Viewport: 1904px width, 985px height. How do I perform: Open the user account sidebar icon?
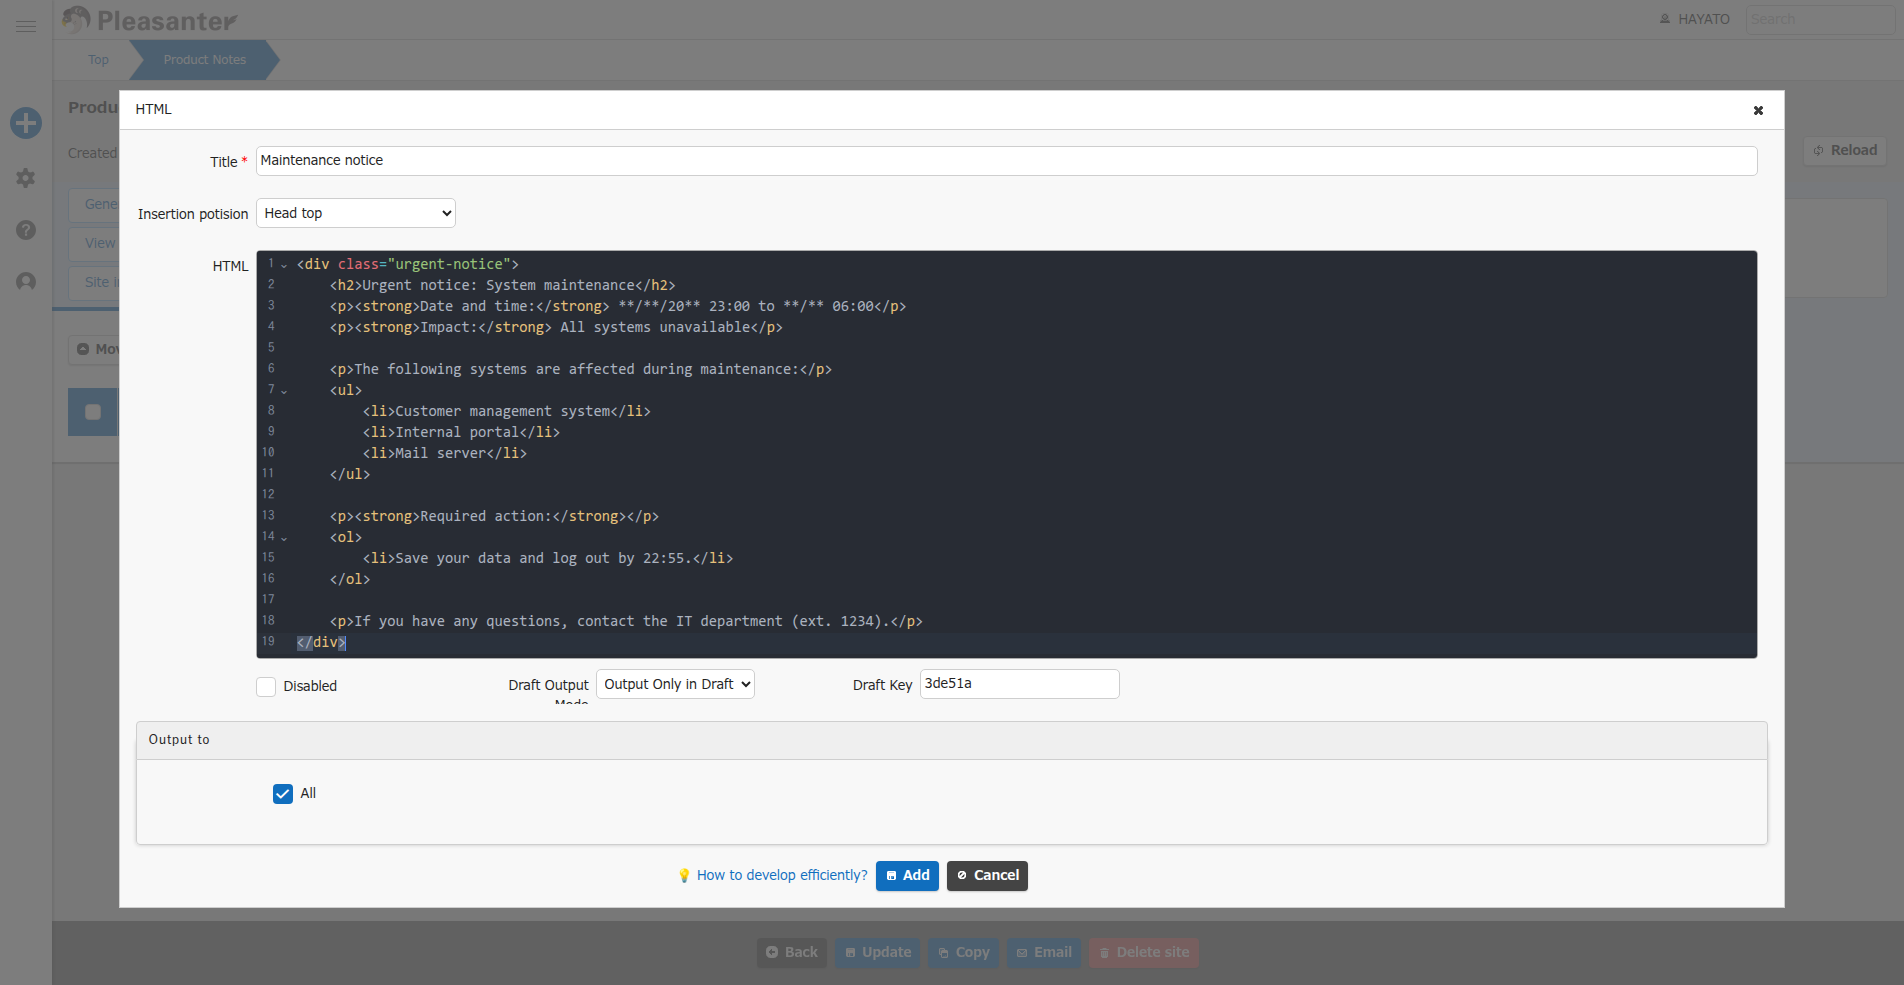26,282
